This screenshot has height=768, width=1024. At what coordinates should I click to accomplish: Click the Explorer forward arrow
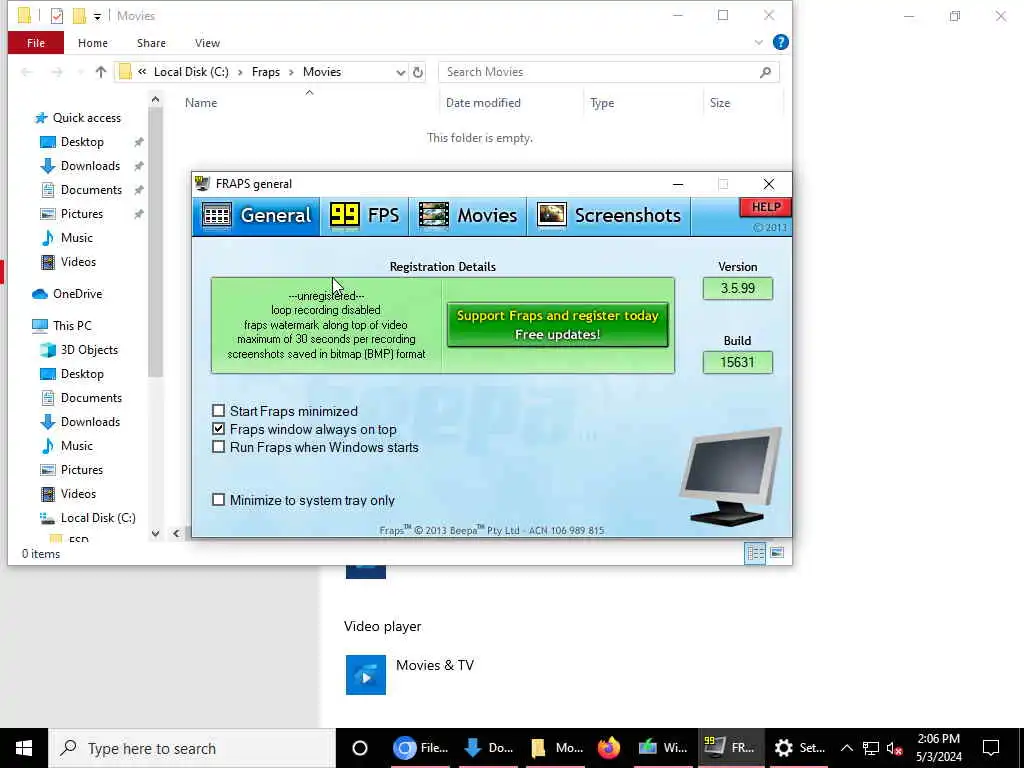57,72
